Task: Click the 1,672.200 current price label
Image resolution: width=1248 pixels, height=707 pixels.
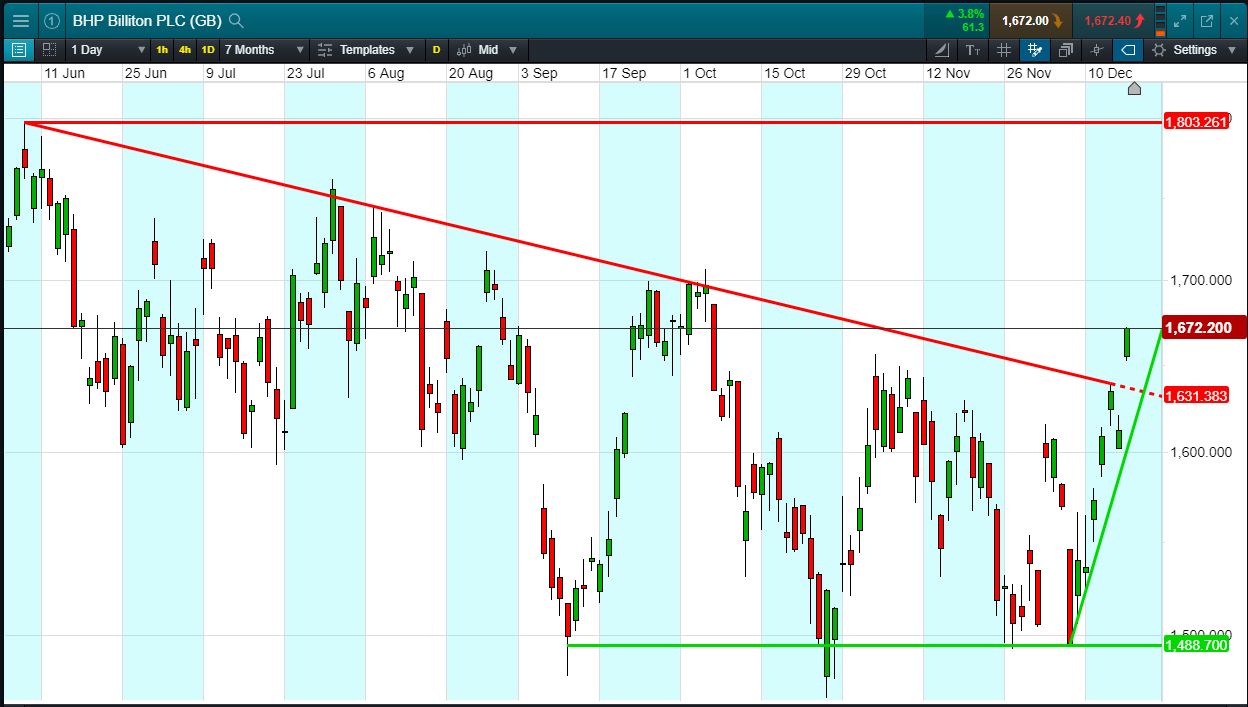Action: coord(1204,328)
